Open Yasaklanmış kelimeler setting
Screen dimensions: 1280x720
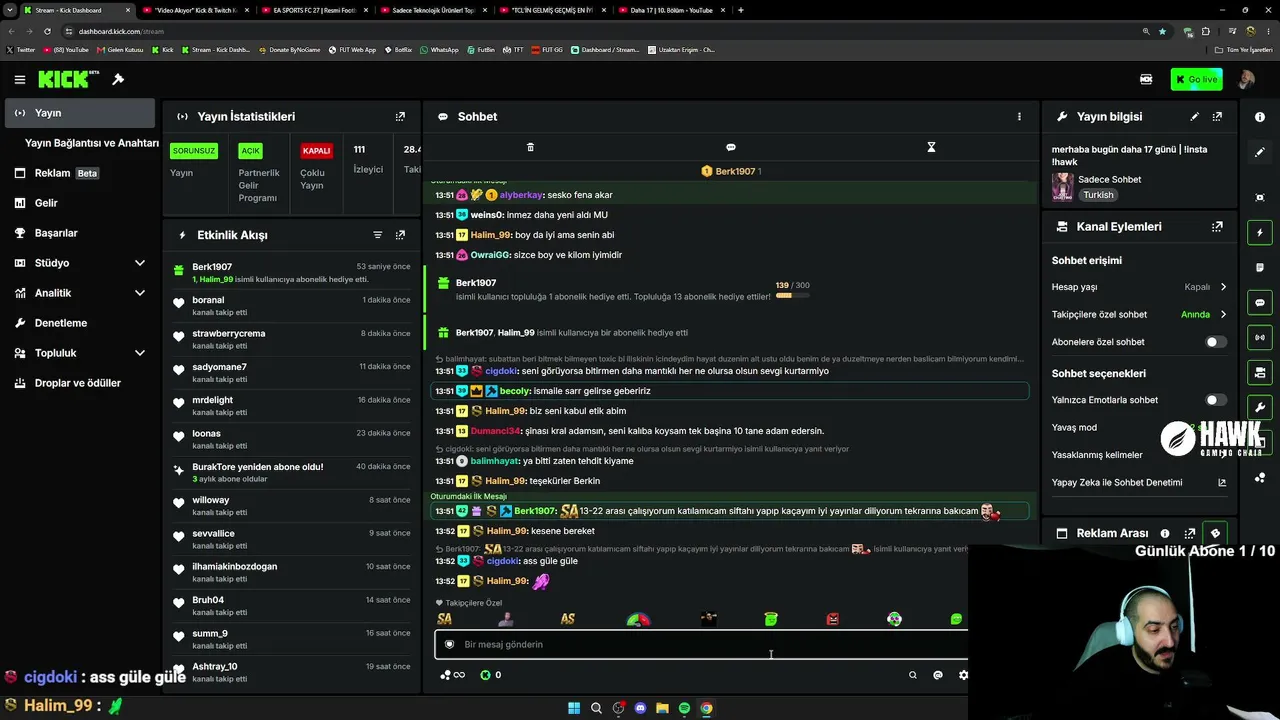pos(1140,455)
